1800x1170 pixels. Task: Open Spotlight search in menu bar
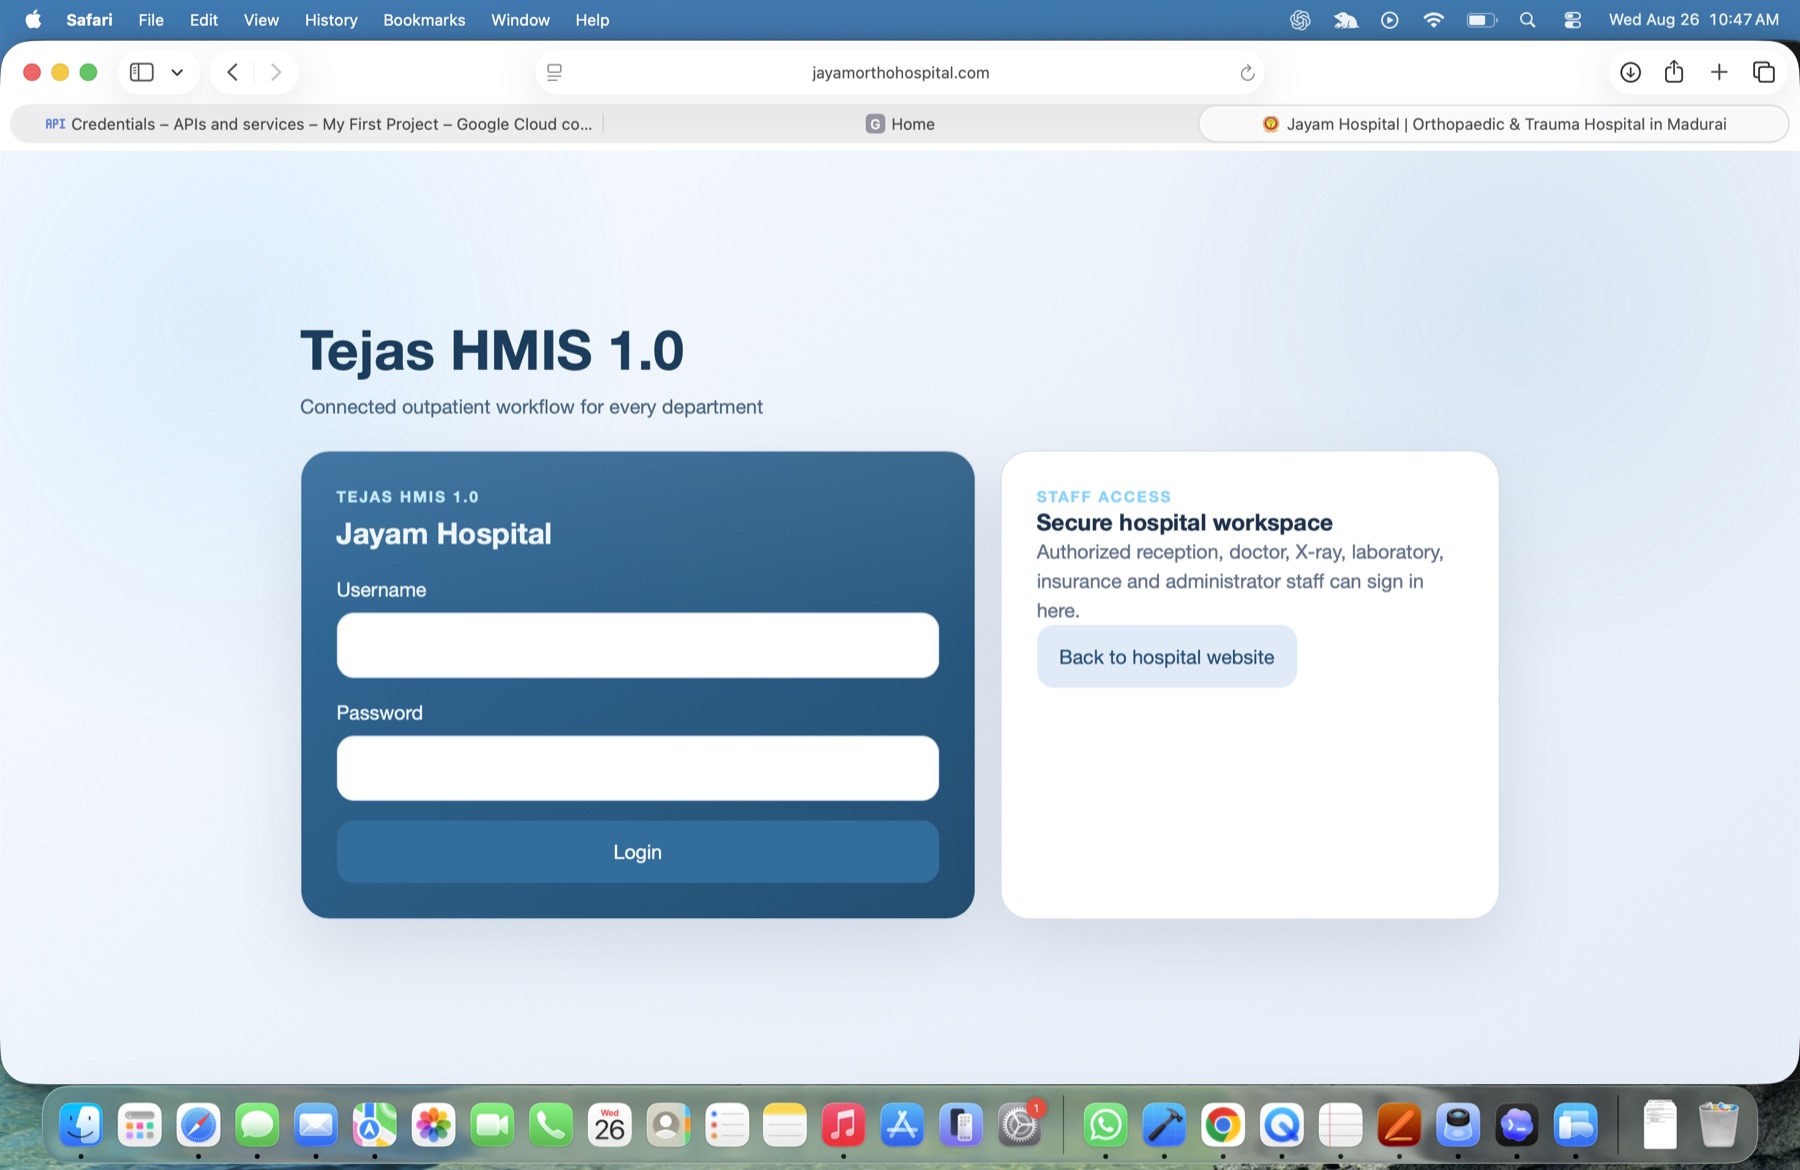[1527, 20]
